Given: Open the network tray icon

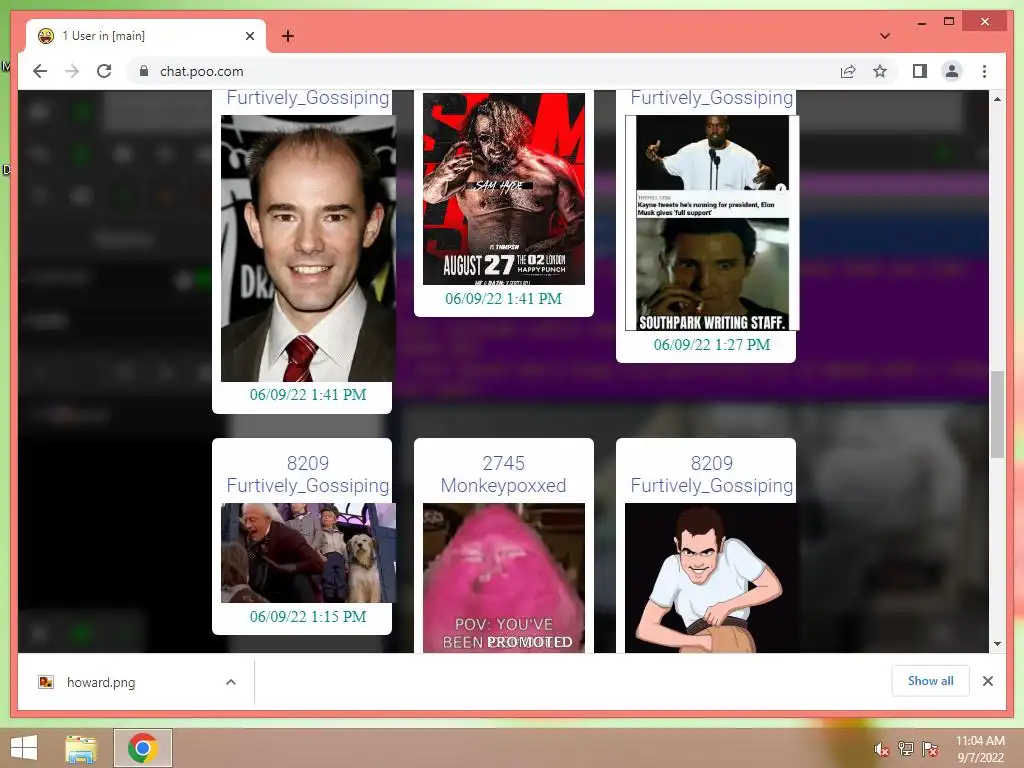Looking at the screenshot, I should pyautogui.click(x=906, y=749).
